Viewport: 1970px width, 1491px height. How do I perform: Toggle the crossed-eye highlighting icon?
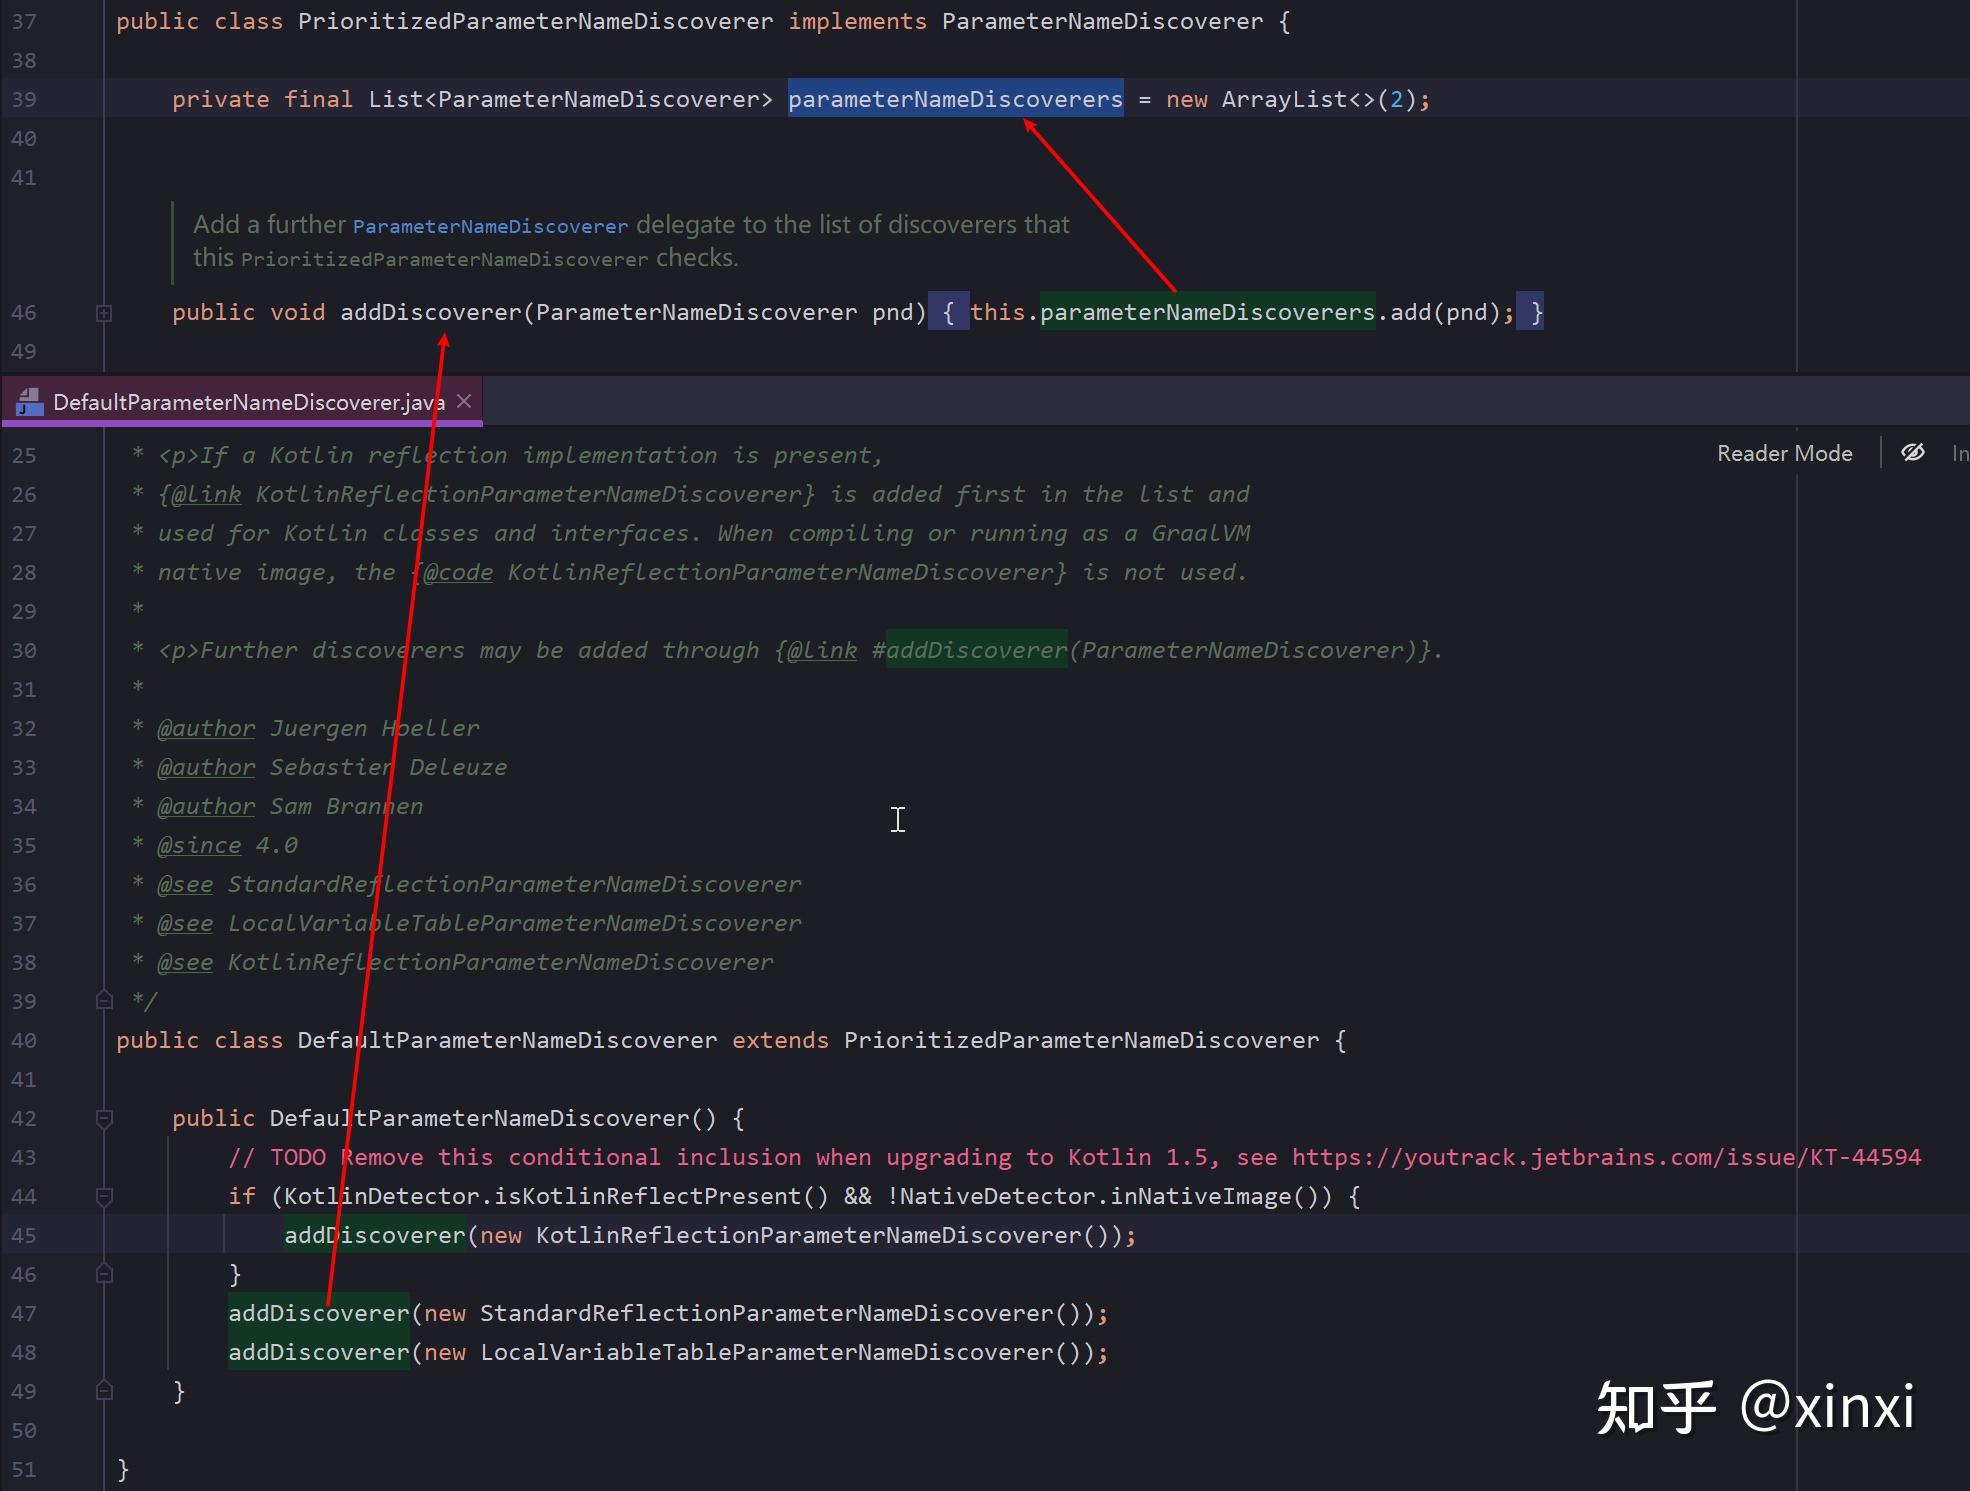1912,453
